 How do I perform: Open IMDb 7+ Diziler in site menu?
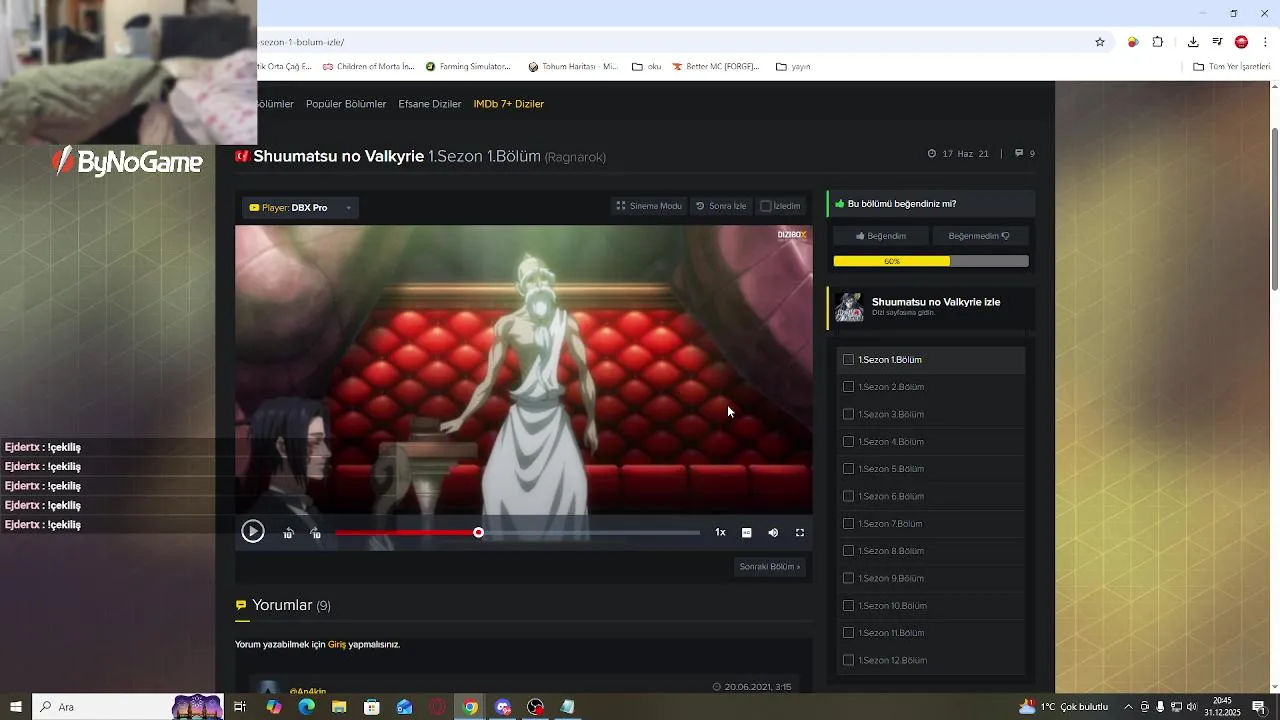509,104
